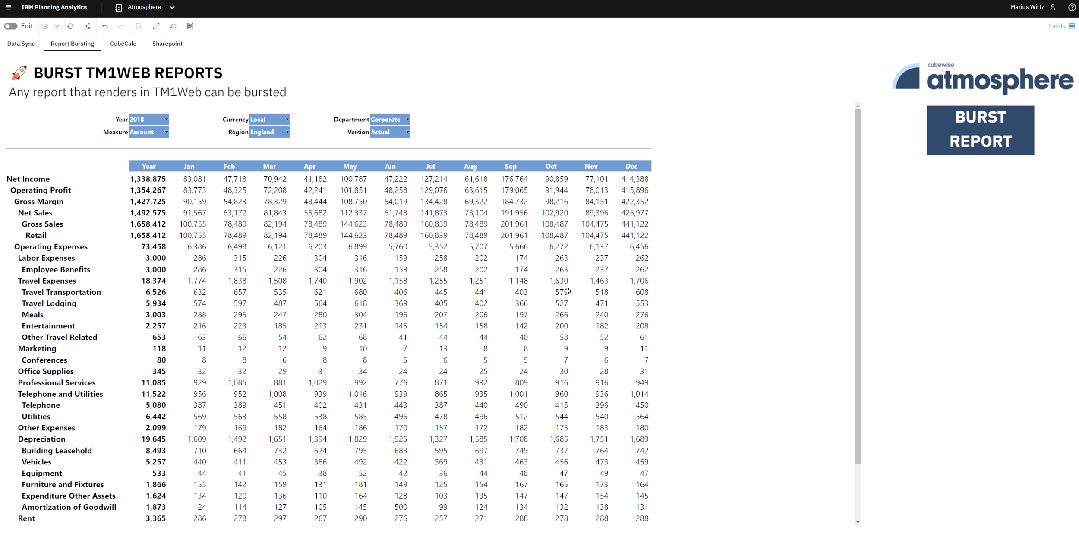
Task: Click the last toolbar icon with square
Action: click(x=190, y=26)
